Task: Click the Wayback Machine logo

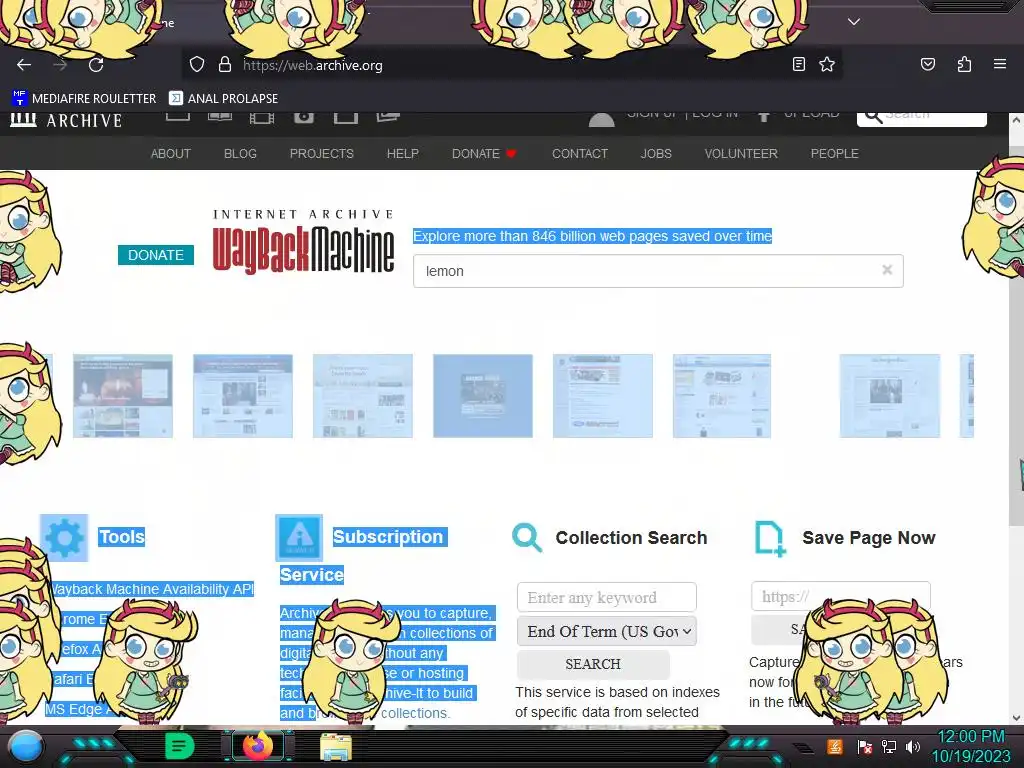Action: (303, 243)
